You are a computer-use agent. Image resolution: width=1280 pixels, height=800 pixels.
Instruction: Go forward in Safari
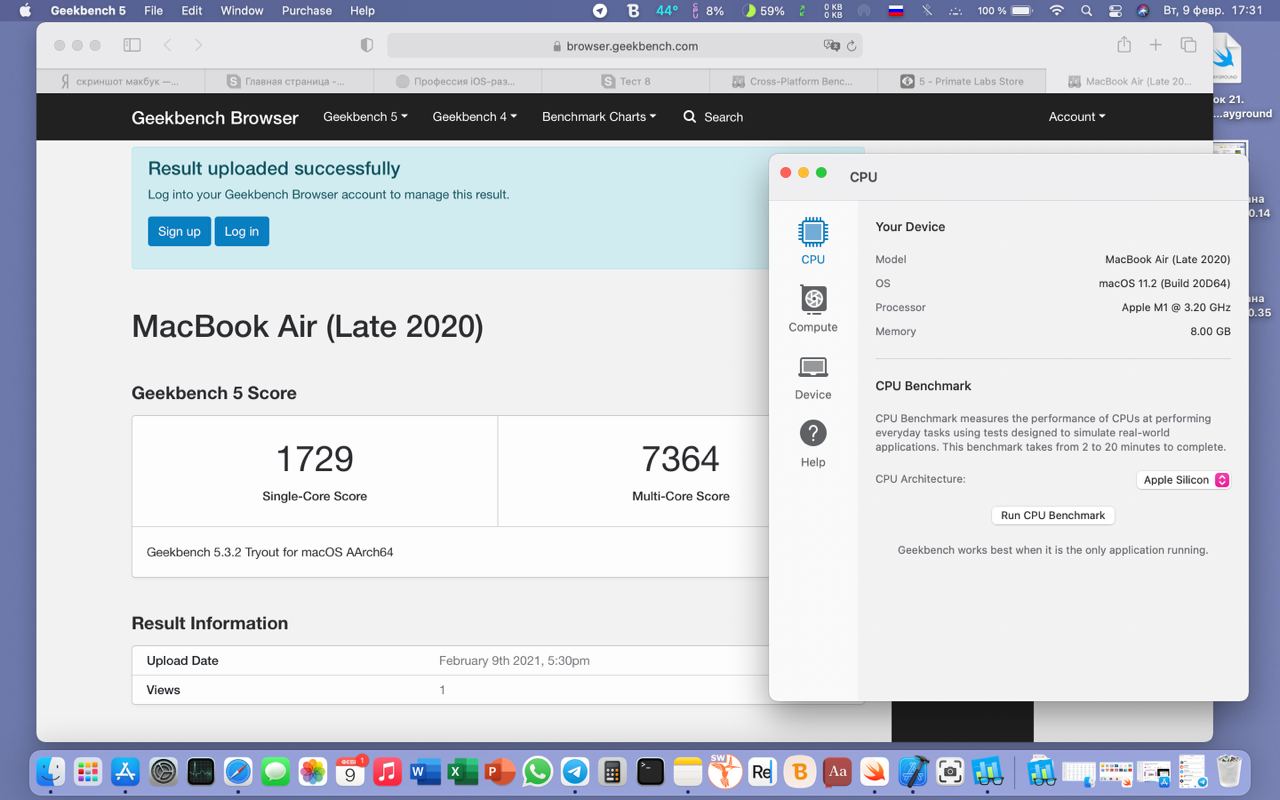click(198, 45)
